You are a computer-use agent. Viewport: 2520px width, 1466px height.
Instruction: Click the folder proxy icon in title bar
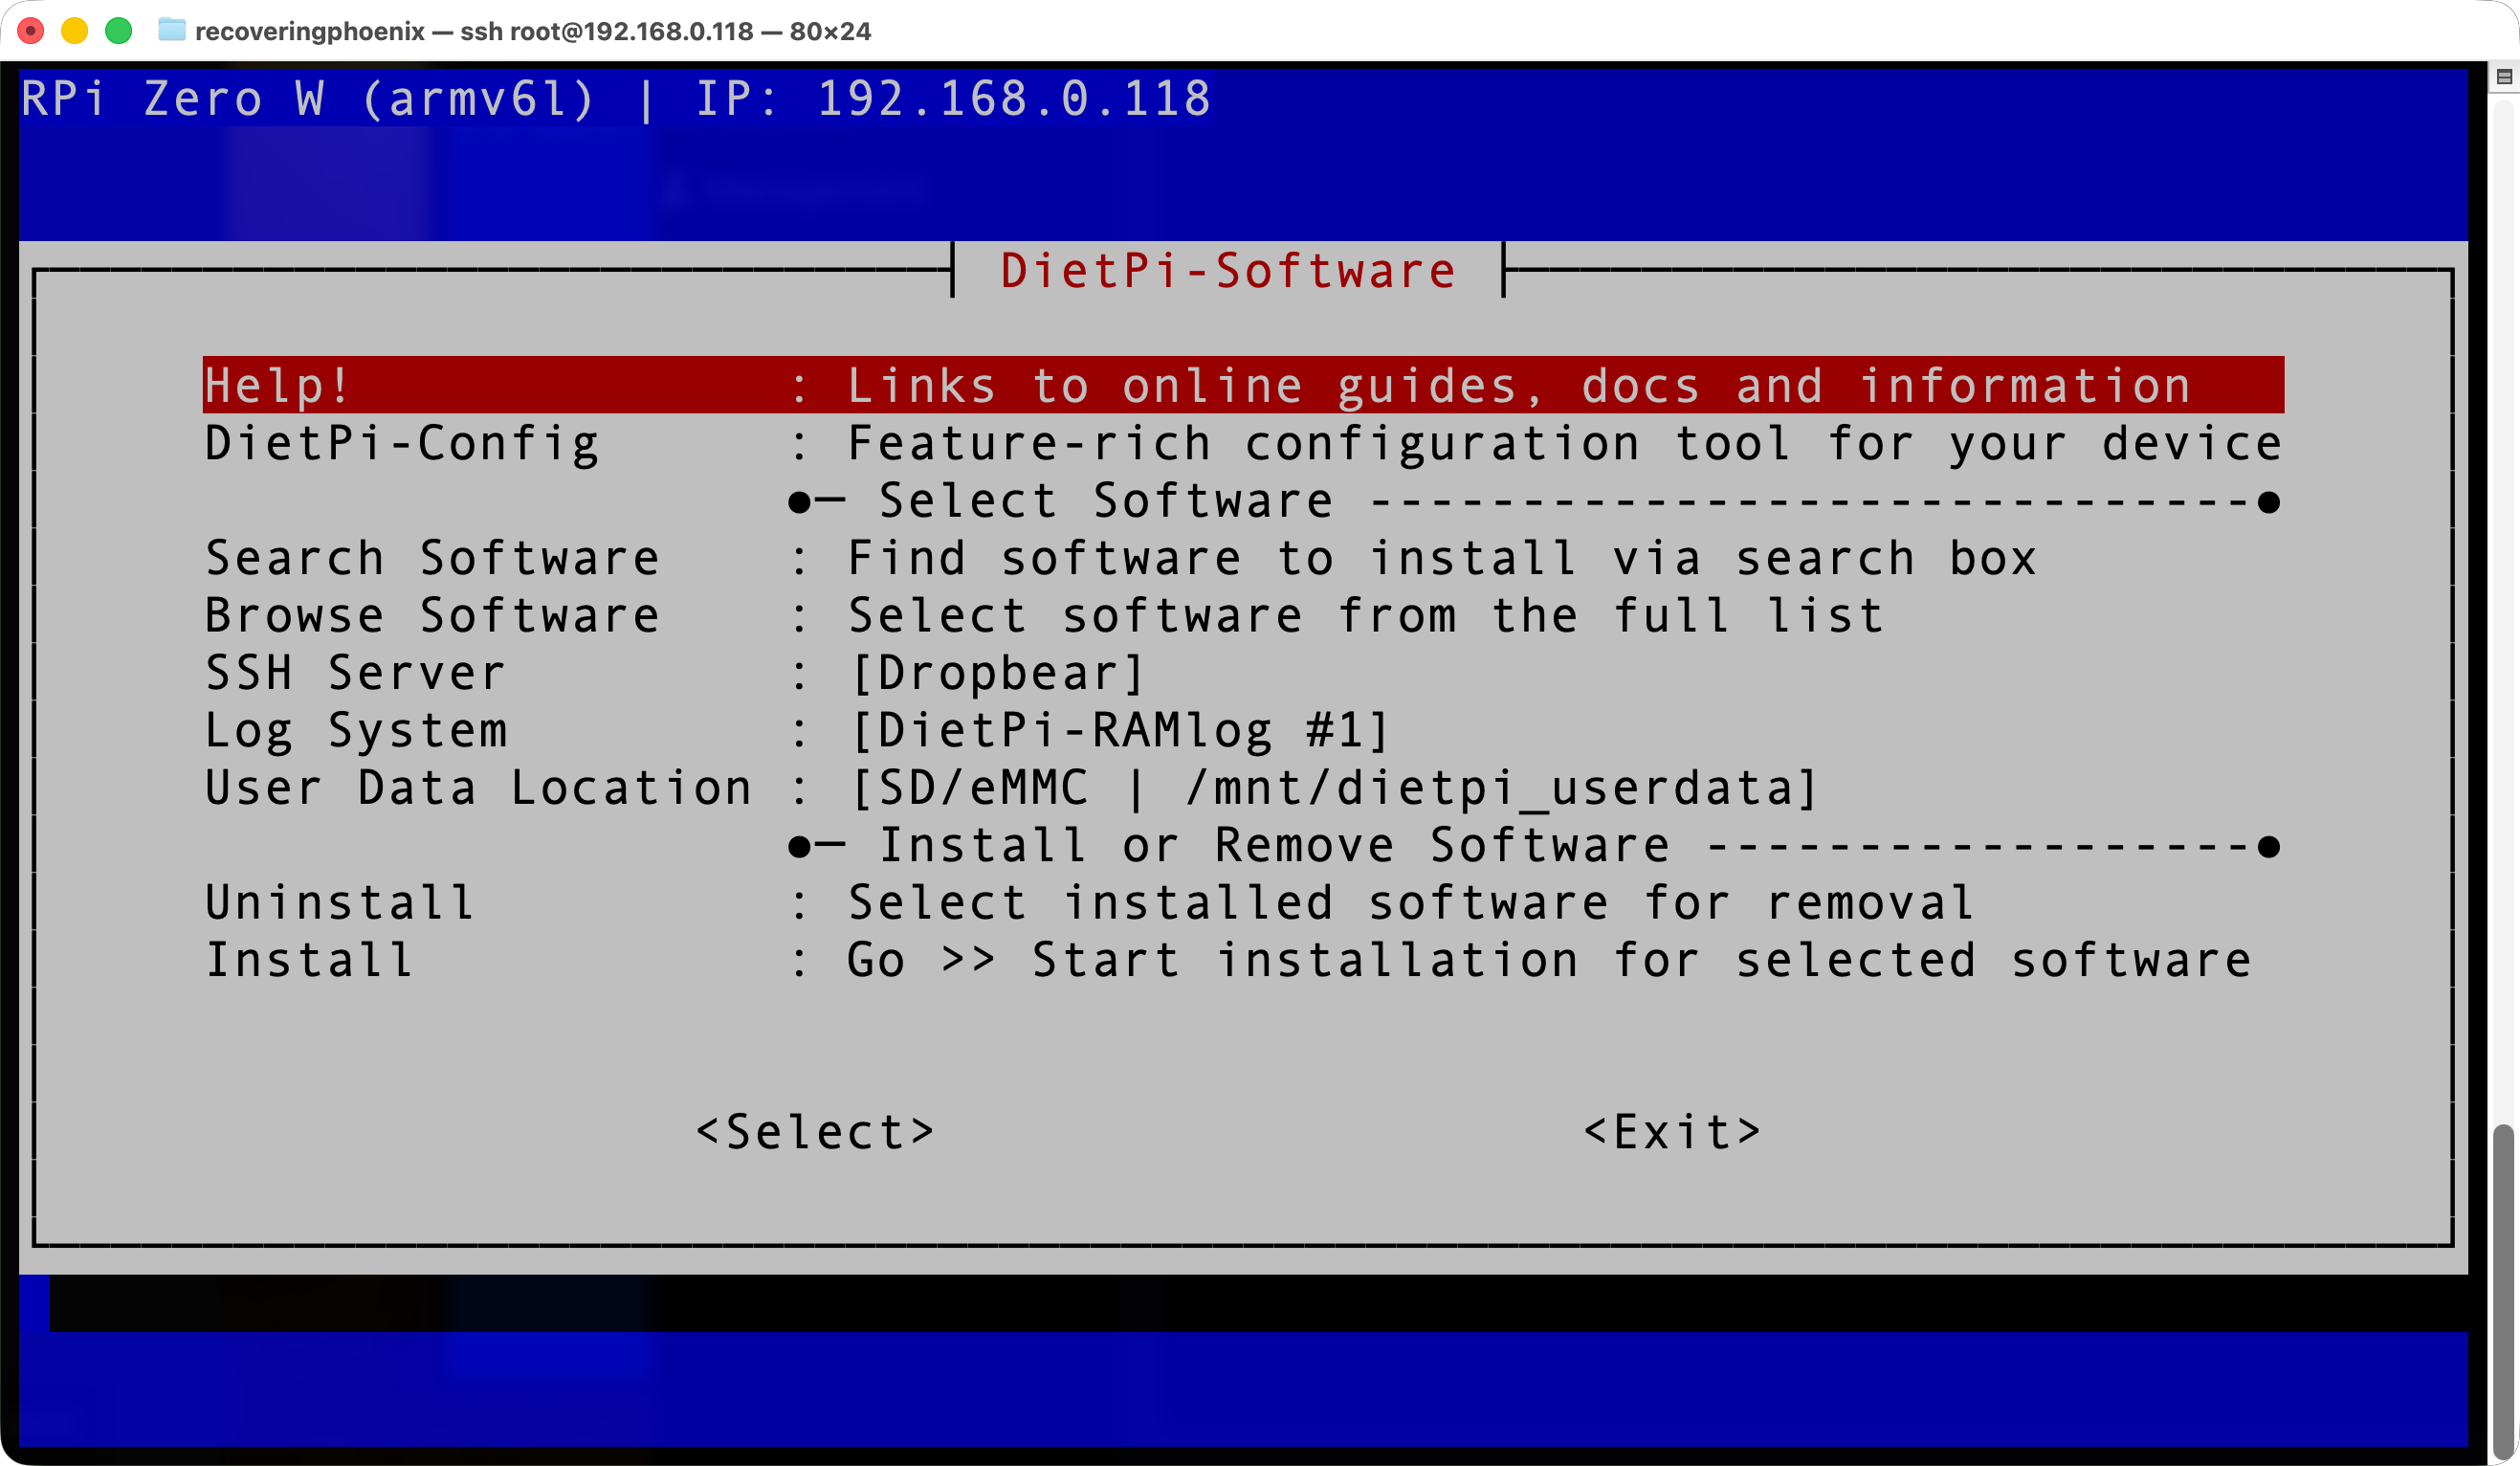[172, 30]
